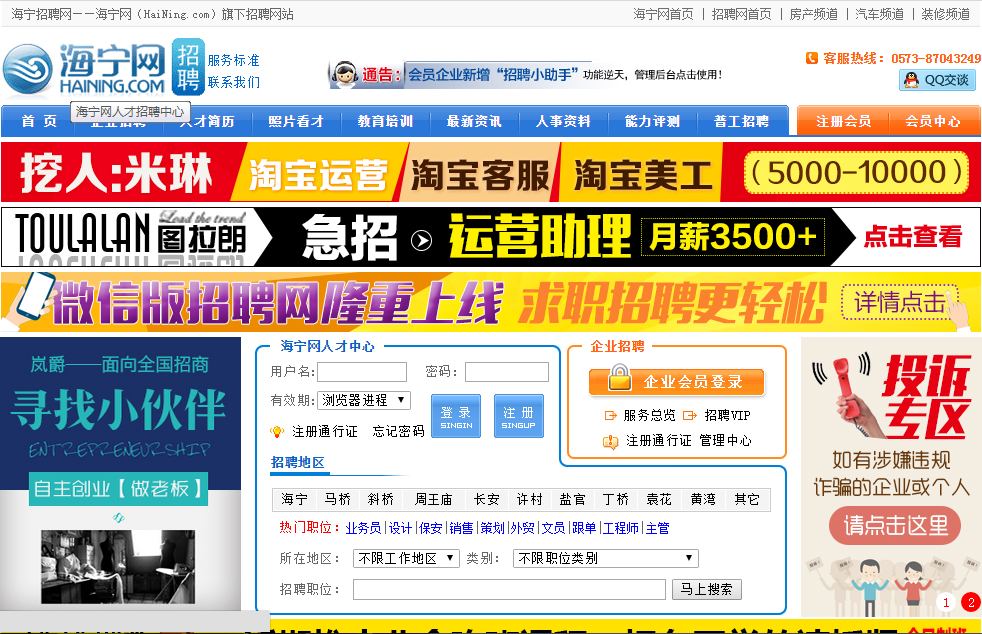Focus the 用户名 input field

click(362, 372)
